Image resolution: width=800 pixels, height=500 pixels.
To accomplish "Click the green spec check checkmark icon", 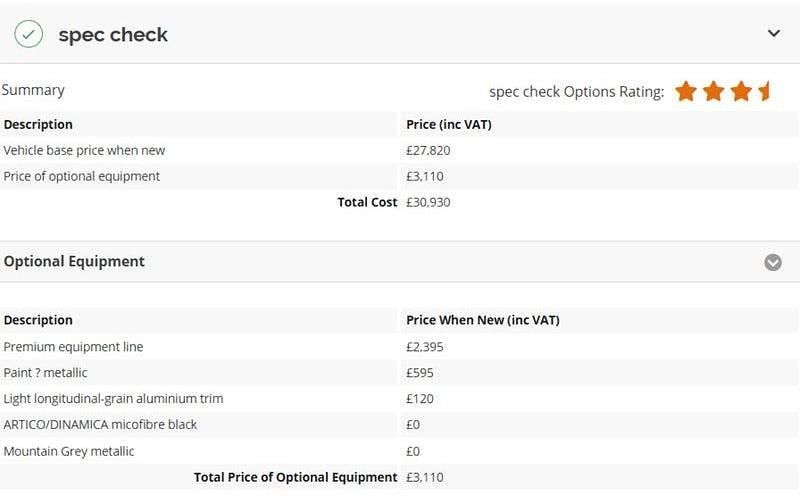I will (x=28, y=34).
